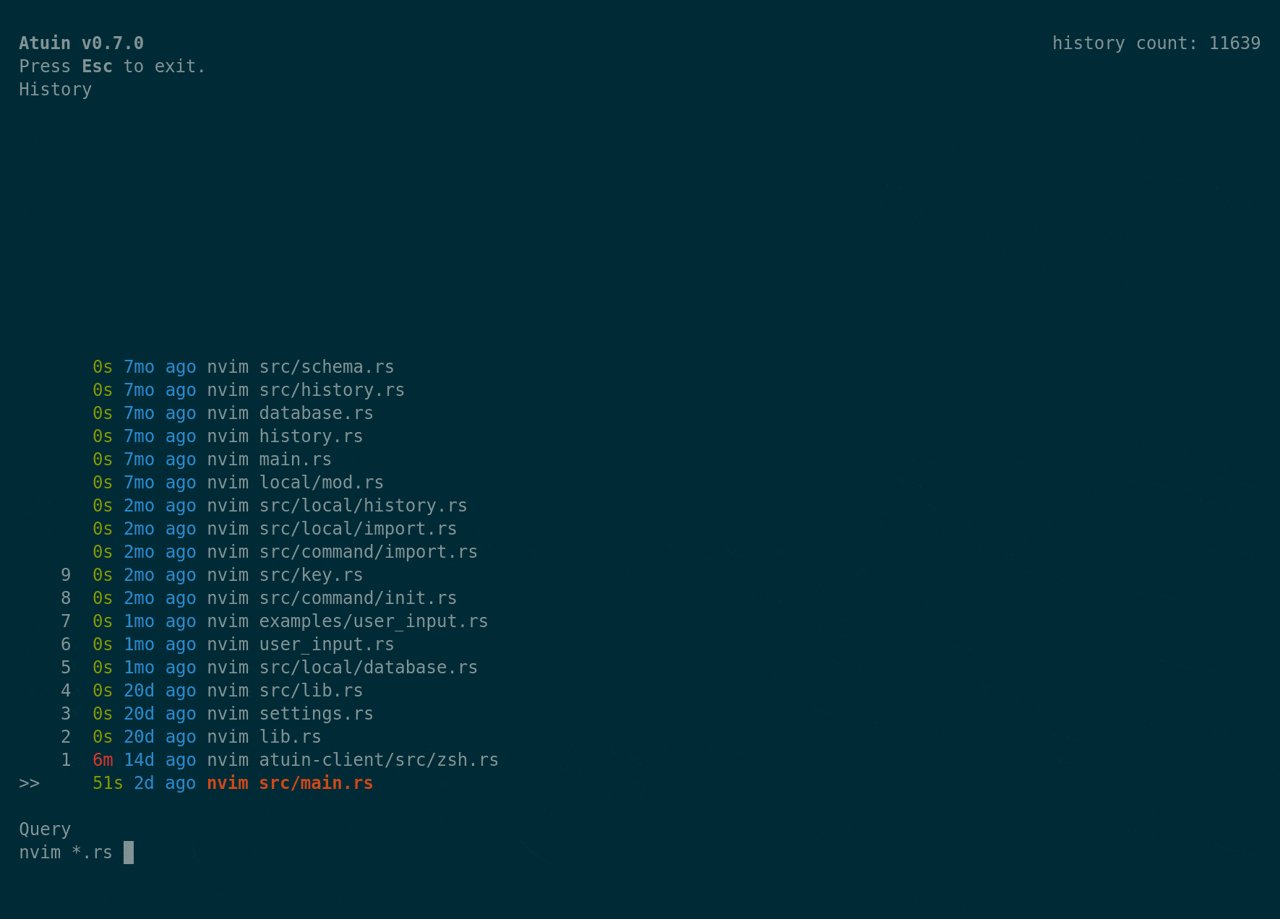The image size is (1280, 919).
Task: Click entry 8 nvim src/command/init.rs
Action: click(259, 598)
